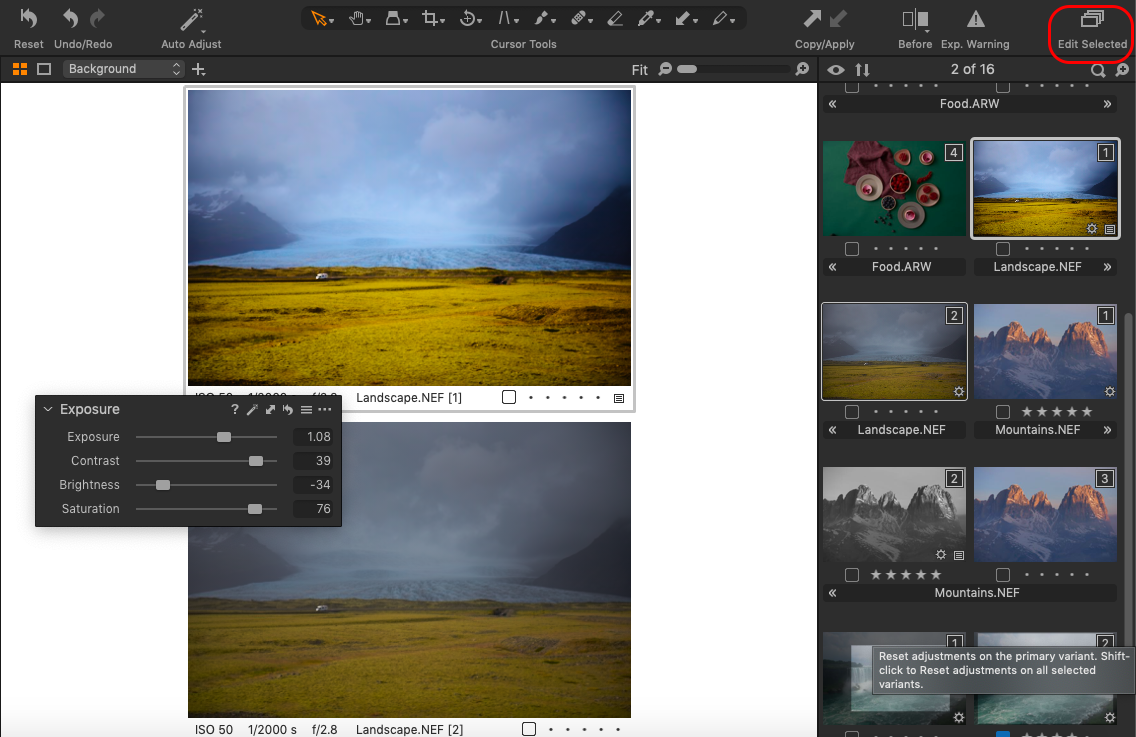Screen dimensions: 1136x737
Task: Click the Reset toolbar button
Action: click(28, 29)
